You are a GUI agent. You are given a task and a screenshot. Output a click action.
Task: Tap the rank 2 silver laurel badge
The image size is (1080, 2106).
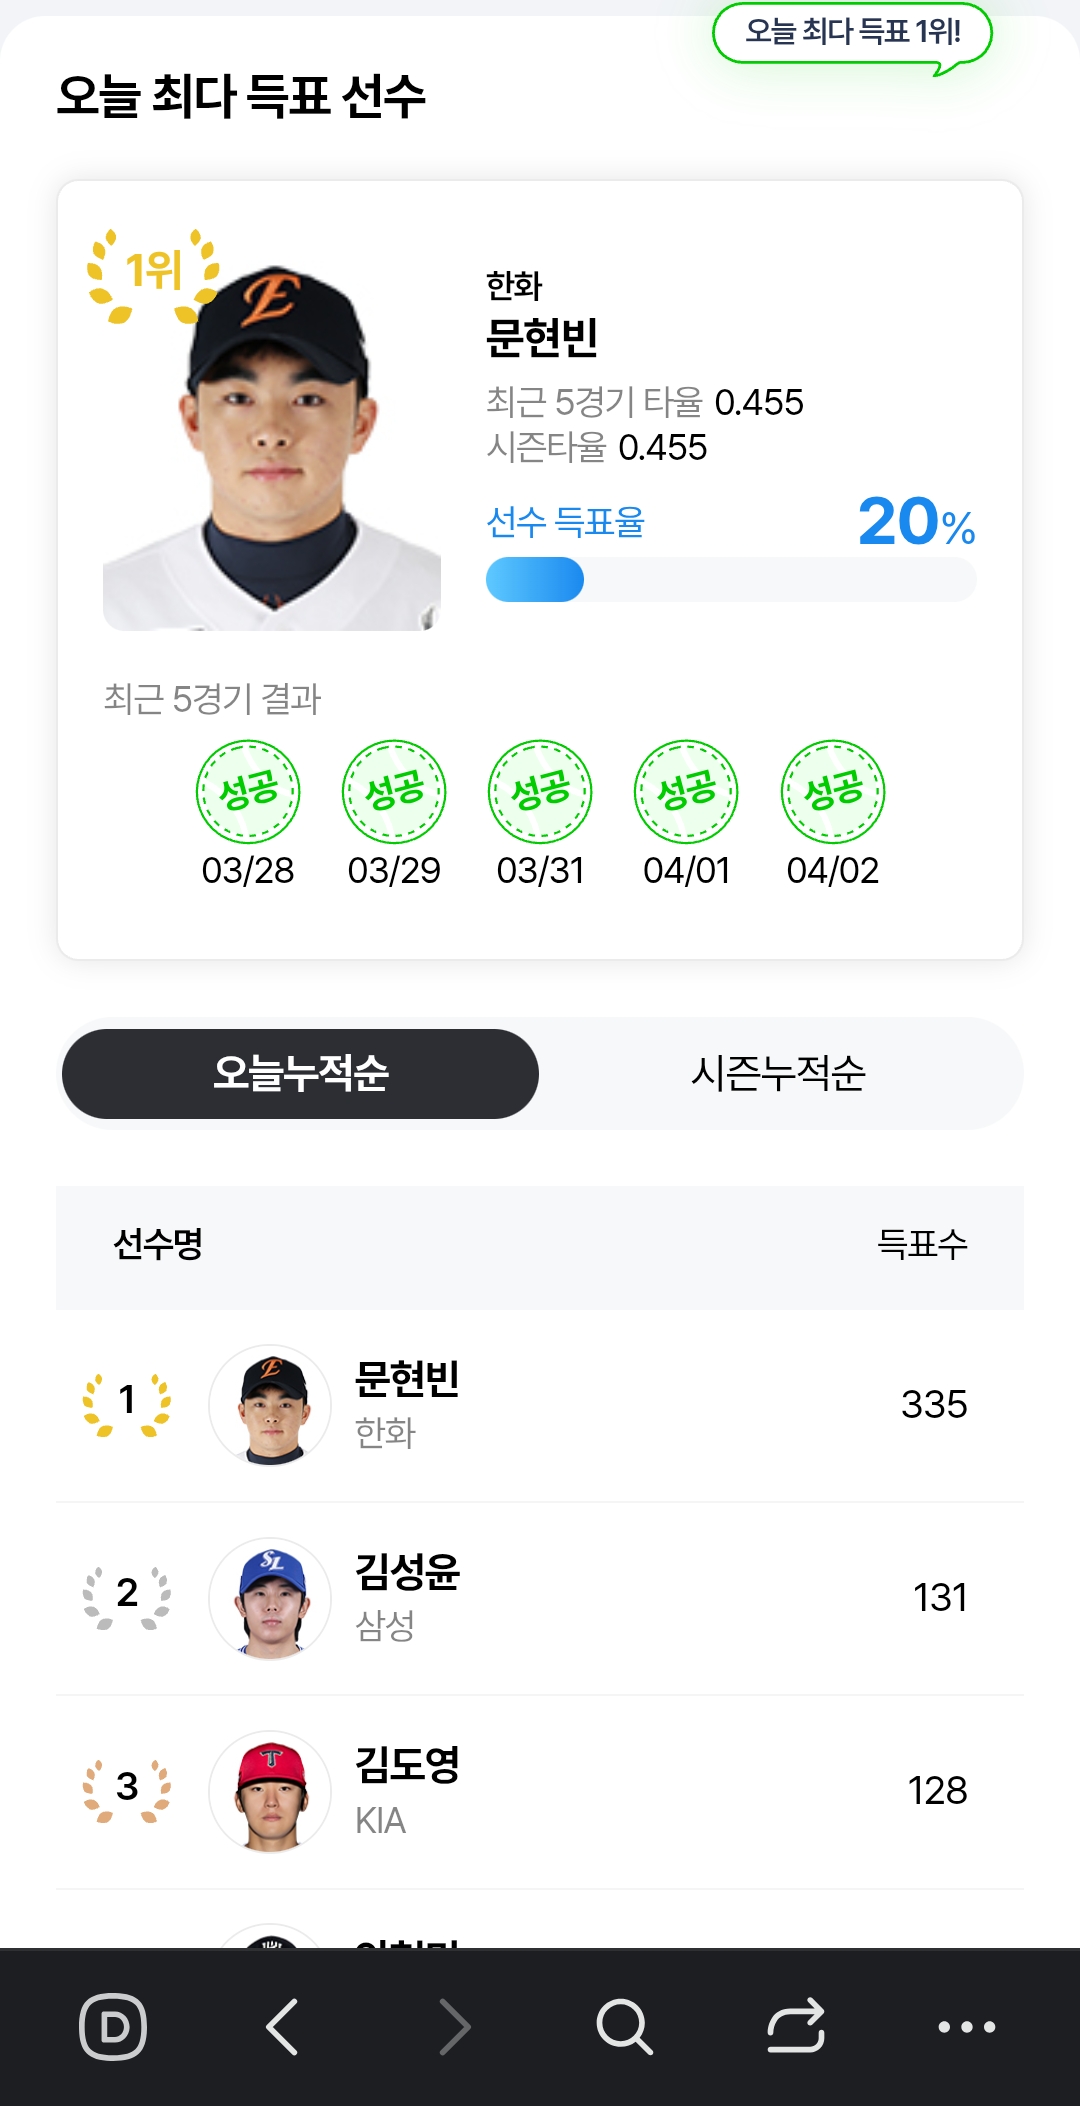click(127, 1594)
